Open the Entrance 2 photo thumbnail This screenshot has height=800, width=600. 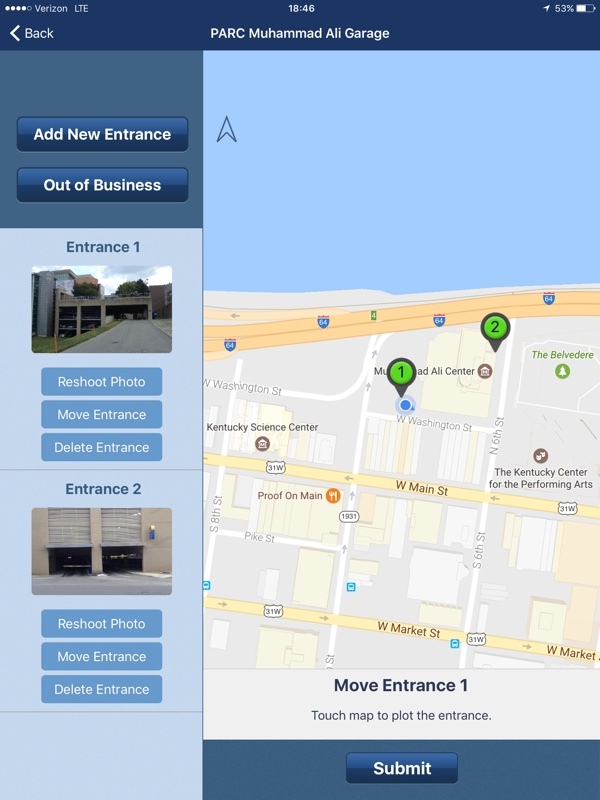tap(102, 551)
